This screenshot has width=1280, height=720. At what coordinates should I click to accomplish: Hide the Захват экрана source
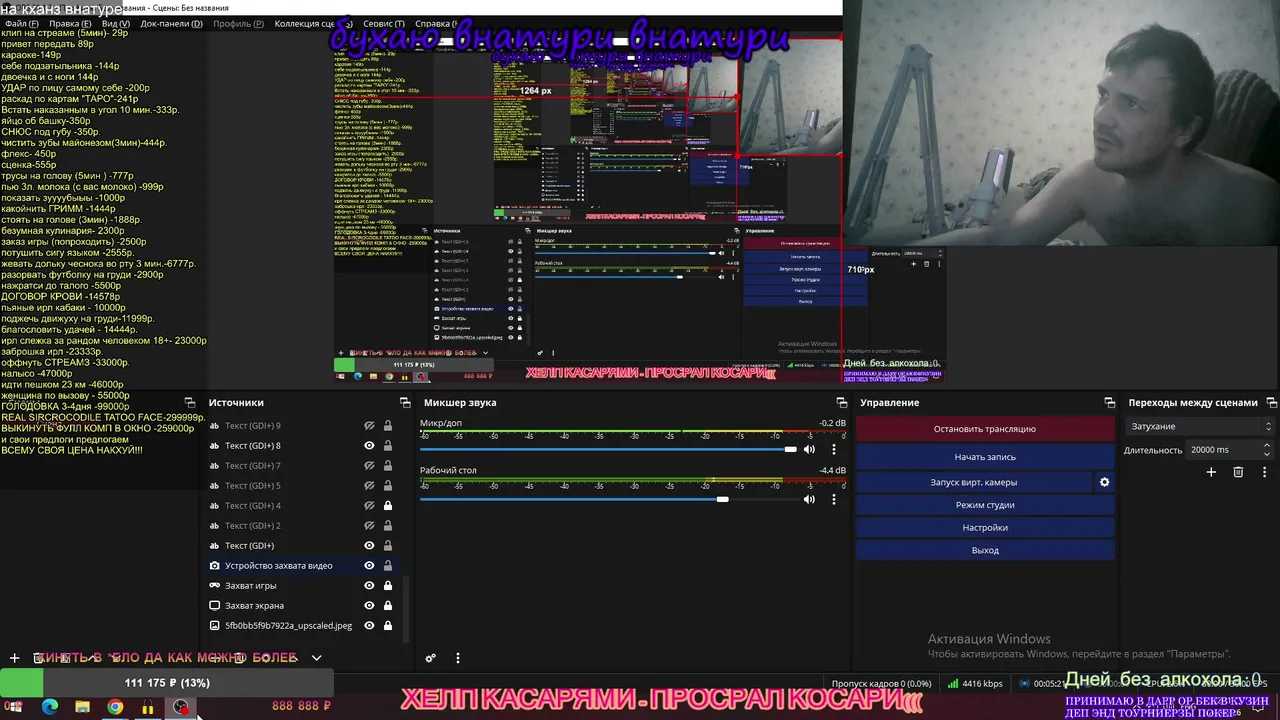click(x=369, y=606)
